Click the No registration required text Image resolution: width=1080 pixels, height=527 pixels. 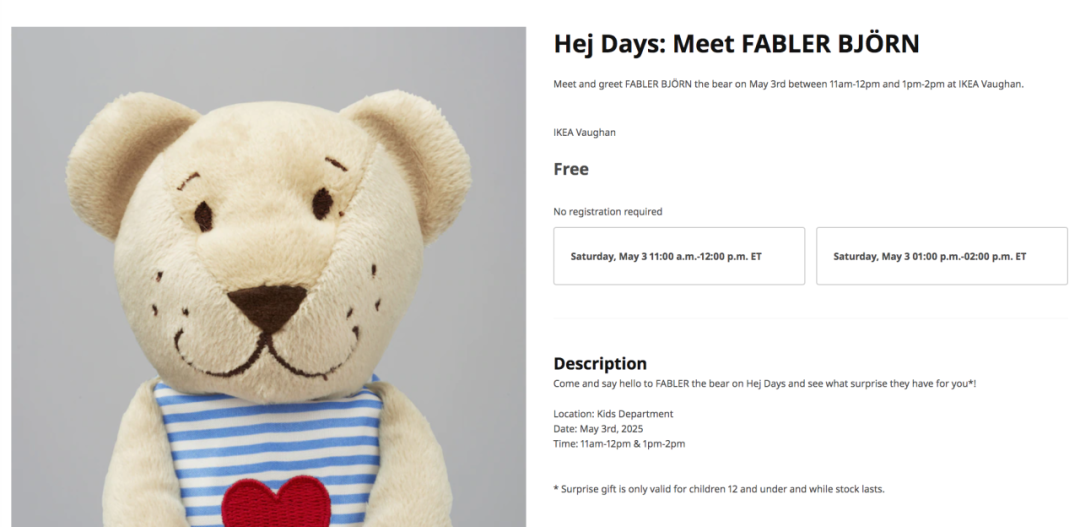(608, 211)
